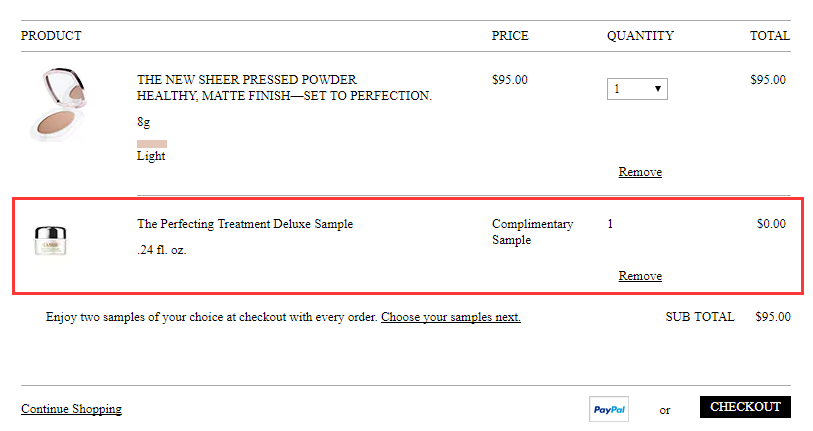The image size is (813, 431).
Task: Click the black CHECKOUT button
Action: 745,407
